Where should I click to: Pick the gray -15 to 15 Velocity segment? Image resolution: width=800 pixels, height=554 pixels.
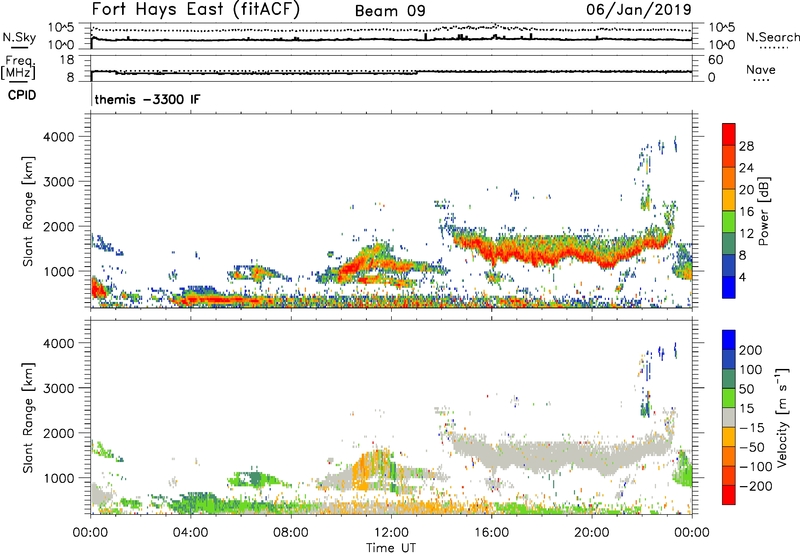[x=729, y=417]
